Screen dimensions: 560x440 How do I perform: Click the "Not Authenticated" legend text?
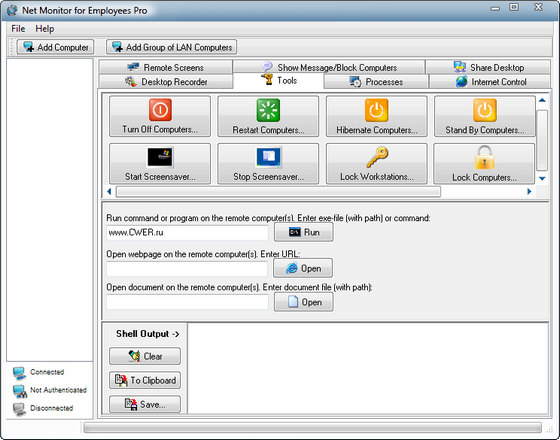(x=58, y=390)
